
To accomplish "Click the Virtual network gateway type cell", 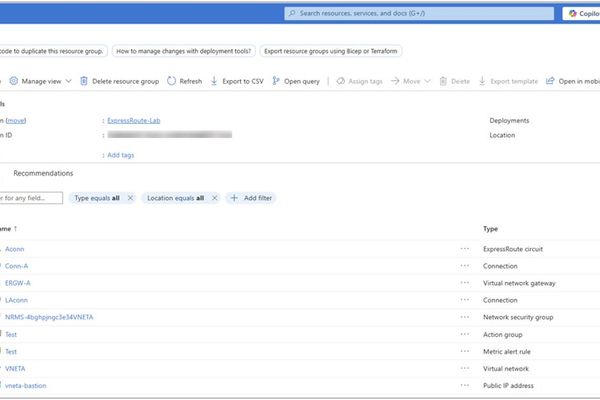I will point(519,283).
